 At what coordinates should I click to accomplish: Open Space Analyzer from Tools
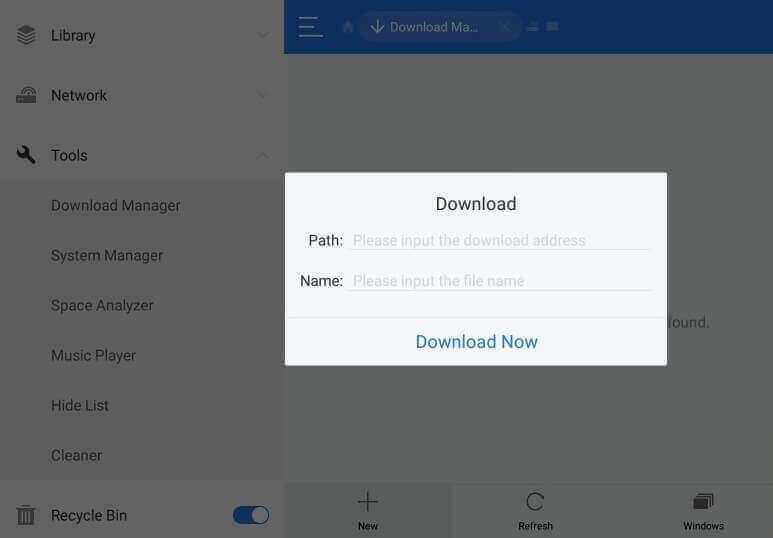point(102,305)
